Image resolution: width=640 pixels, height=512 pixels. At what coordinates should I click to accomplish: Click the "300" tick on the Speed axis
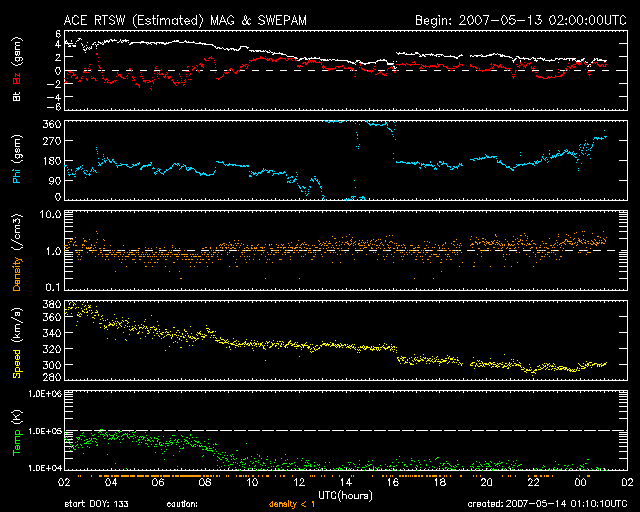click(x=52, y=365)
